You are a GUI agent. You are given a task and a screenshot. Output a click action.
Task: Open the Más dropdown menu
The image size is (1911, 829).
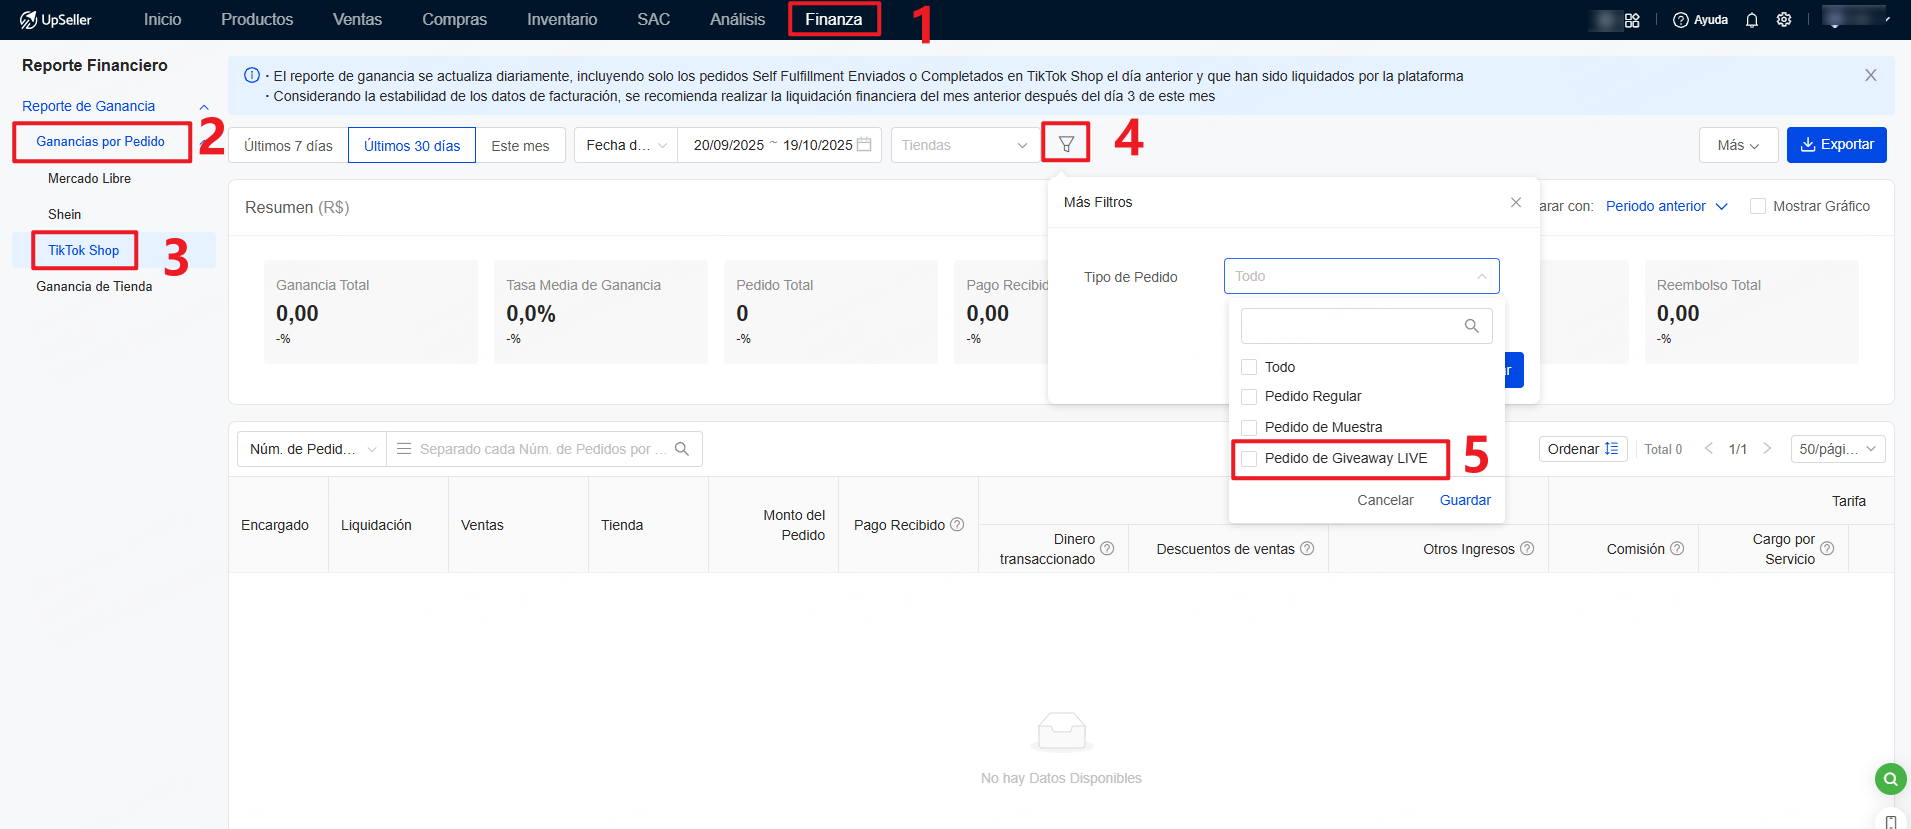1737,145
